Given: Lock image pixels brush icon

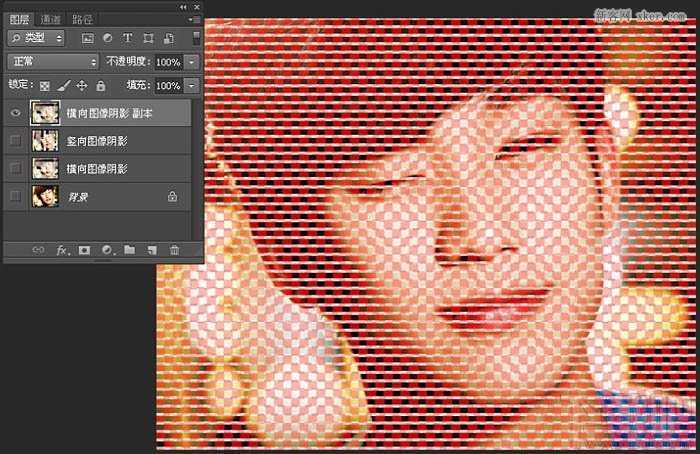Looking at the screenshot, I should 64,86.
